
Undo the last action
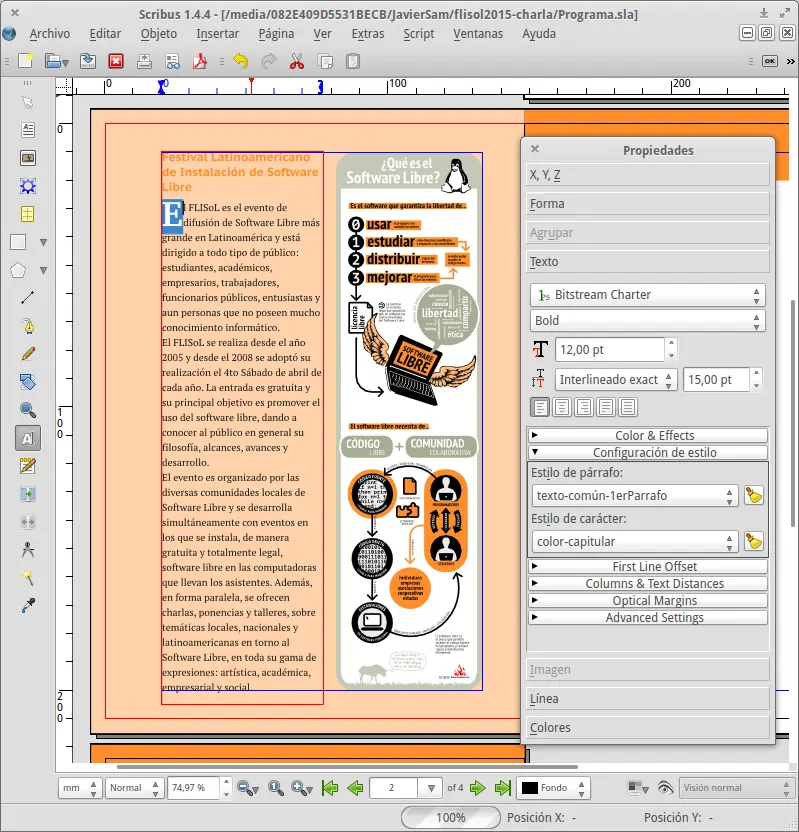tap(241, 61)
